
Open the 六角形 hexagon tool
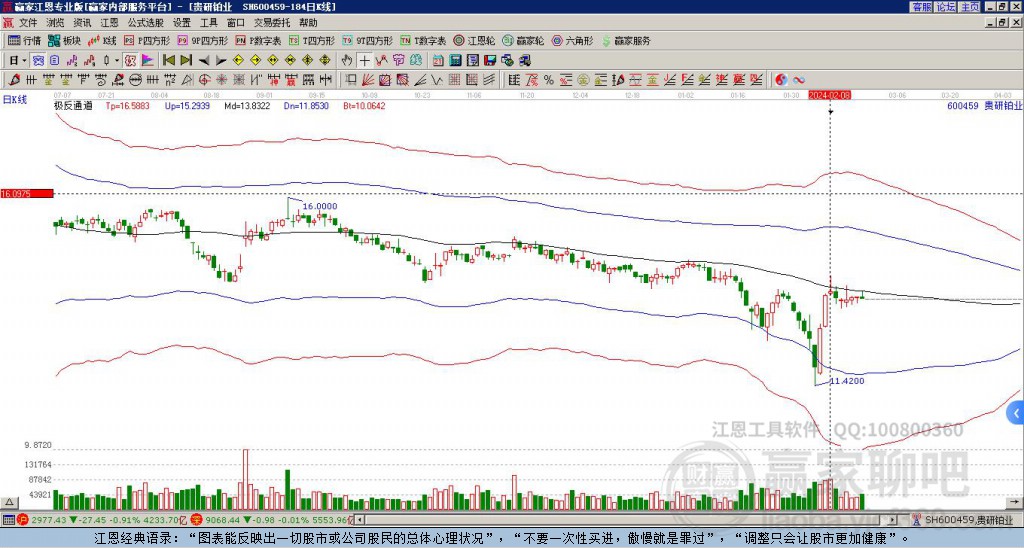click(572, 40)
